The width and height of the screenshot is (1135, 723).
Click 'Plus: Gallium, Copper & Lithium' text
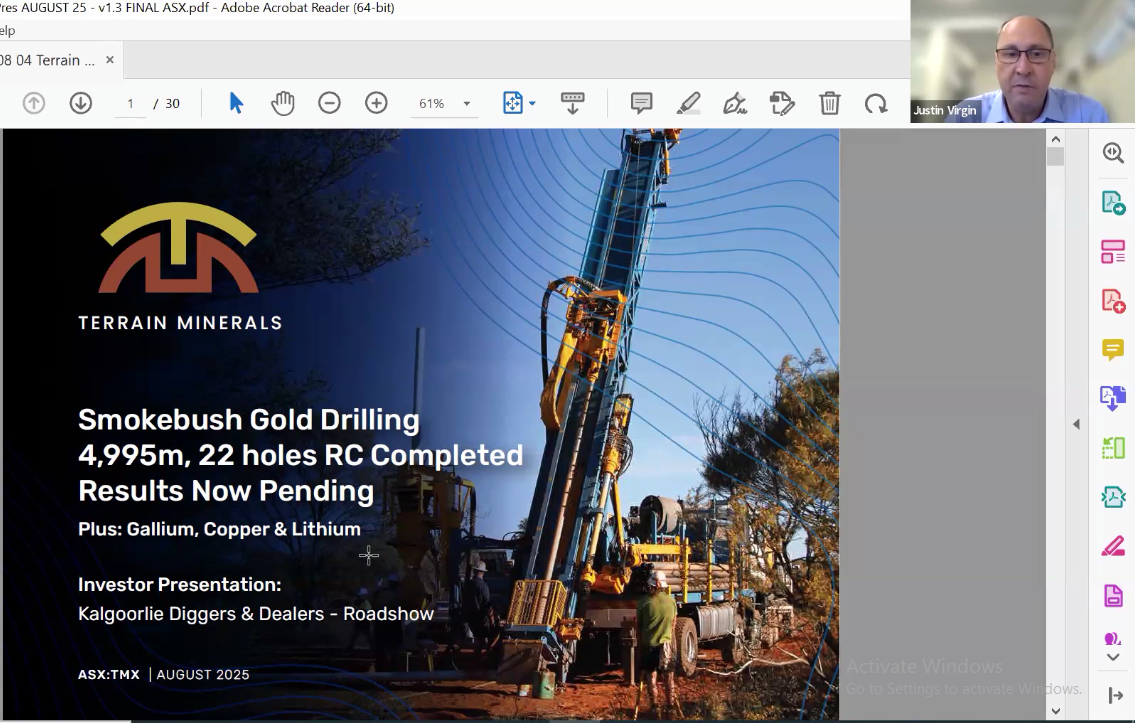coord(219,529)
